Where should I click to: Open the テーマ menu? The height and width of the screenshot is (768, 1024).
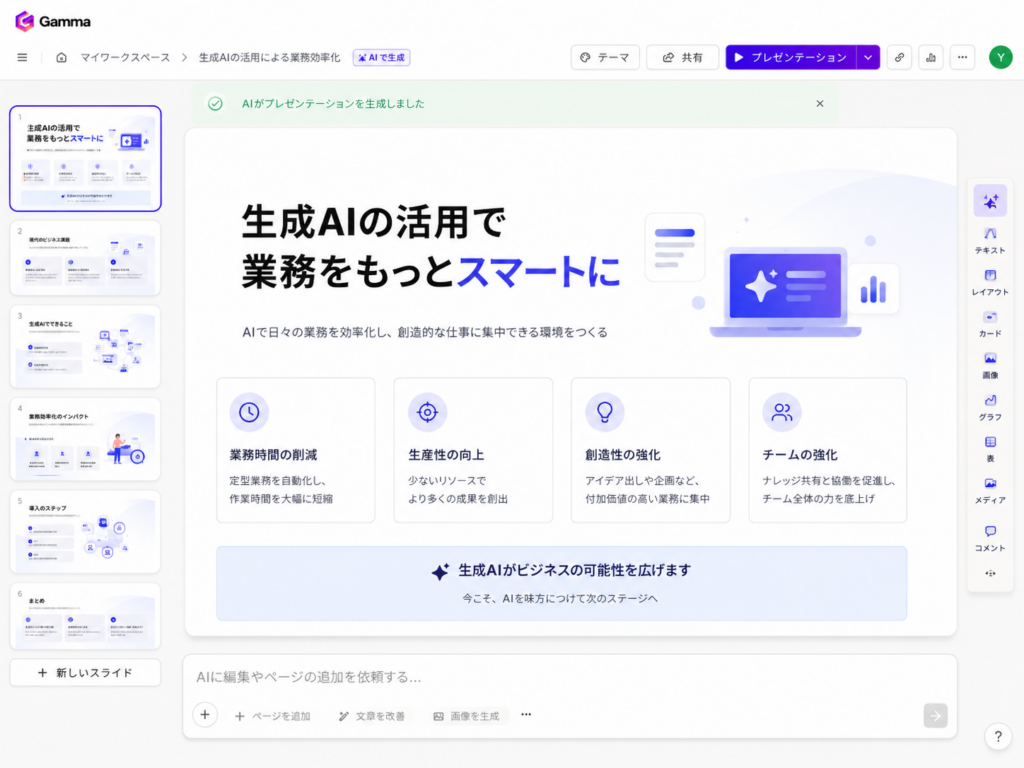point(605,57)
